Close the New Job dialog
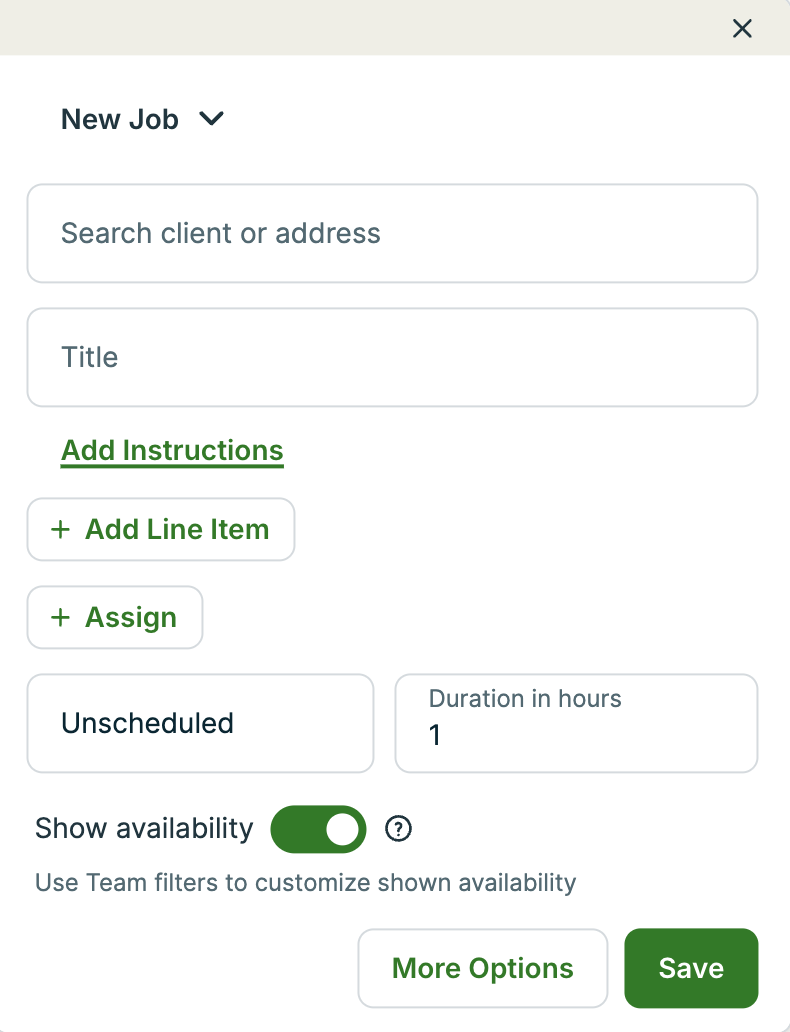 (x=742, y=28)
